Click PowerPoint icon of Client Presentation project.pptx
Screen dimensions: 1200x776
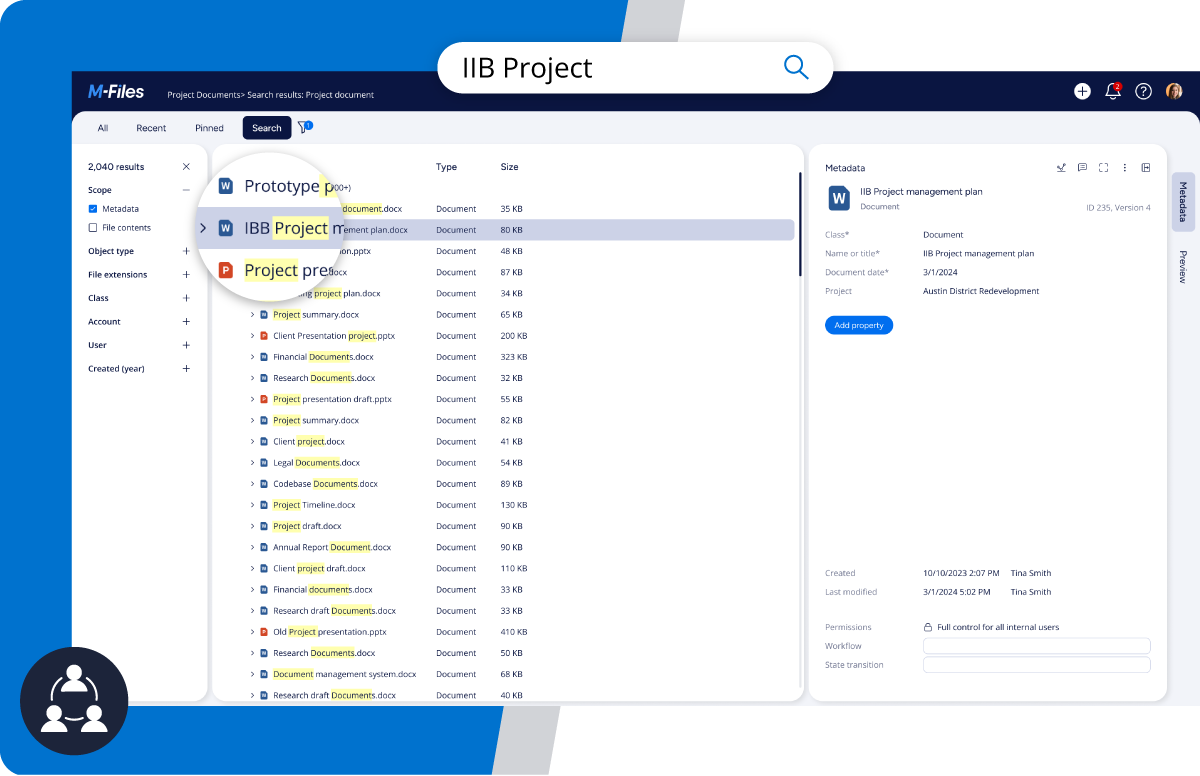[x=264, y=336]
